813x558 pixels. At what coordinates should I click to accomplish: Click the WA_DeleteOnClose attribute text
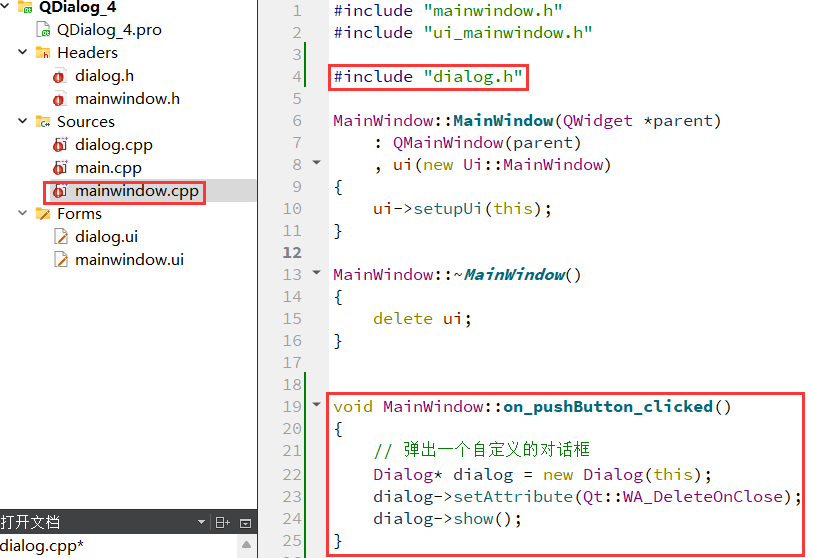(x=703, y=497)
